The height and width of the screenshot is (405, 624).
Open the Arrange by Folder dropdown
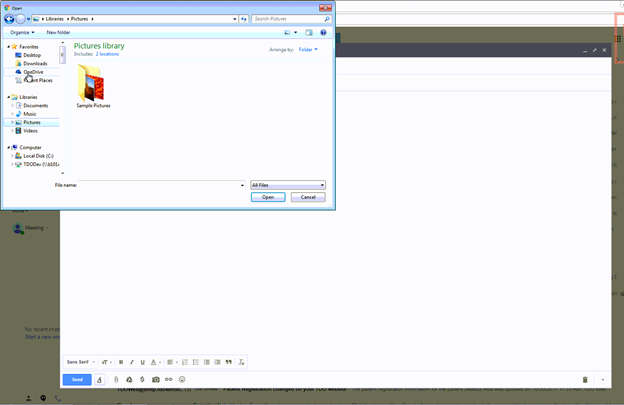pyautogui.click(x=308, y=49)
